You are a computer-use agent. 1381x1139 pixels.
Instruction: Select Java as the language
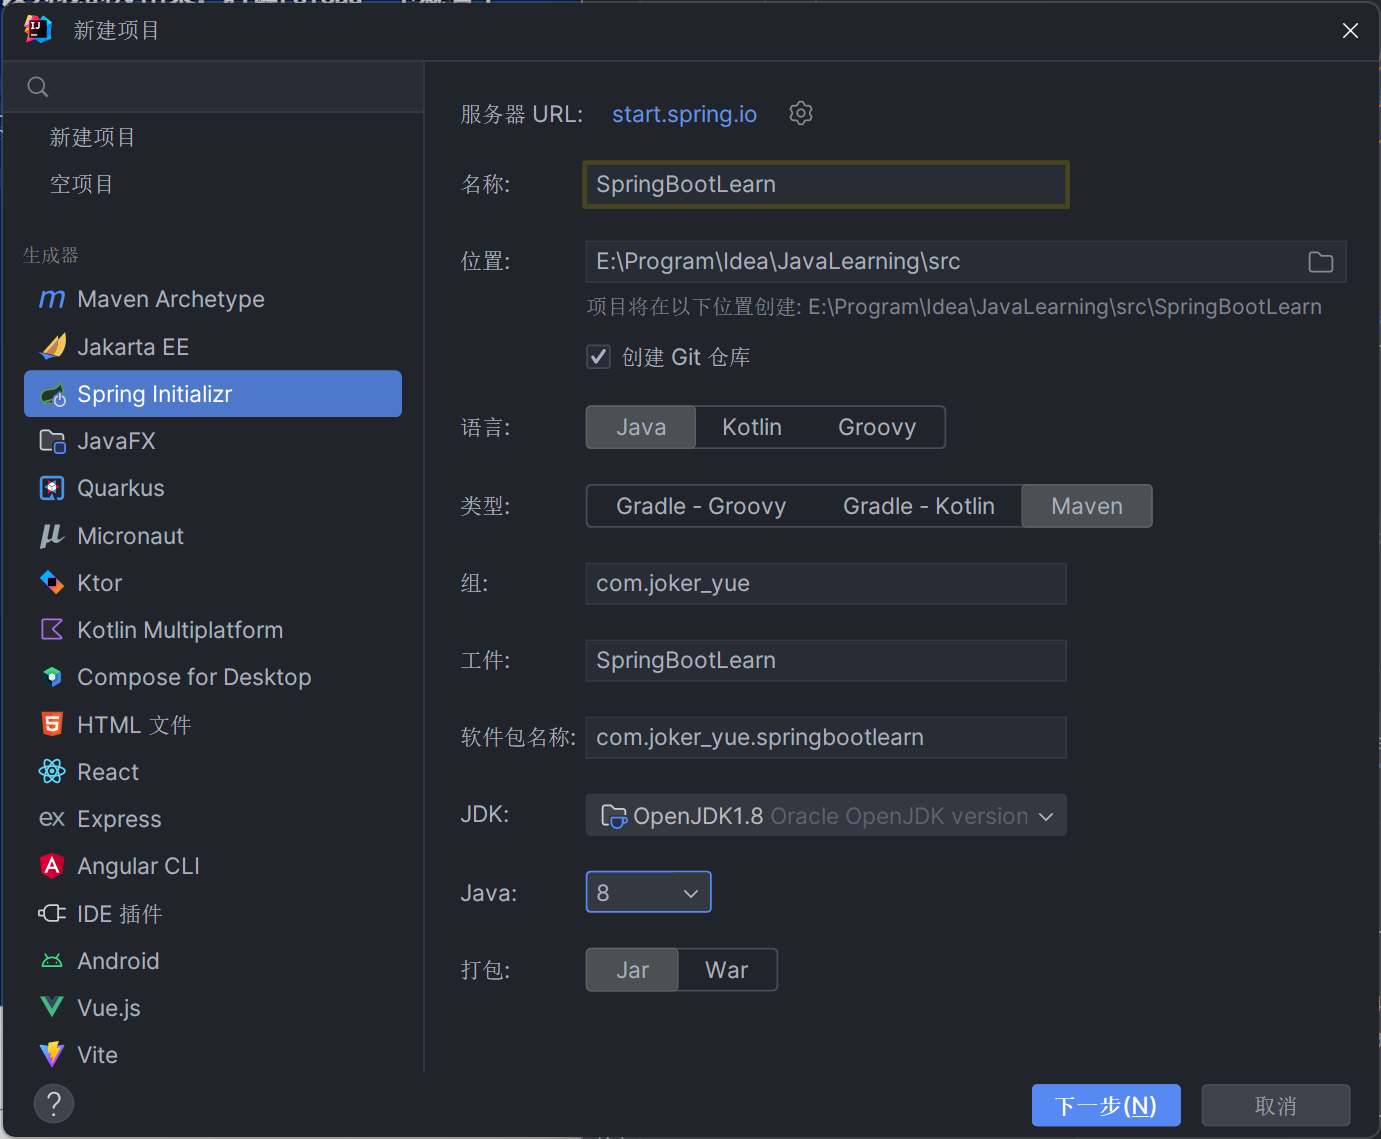coord(641,427)
